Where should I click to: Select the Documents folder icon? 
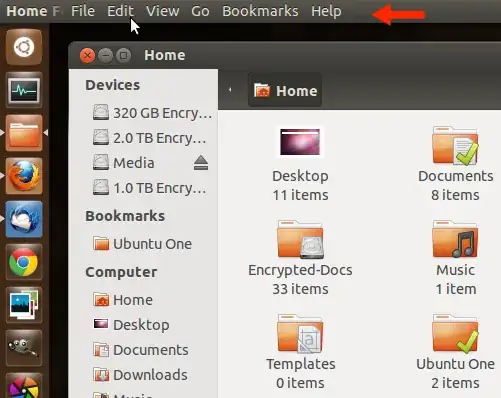tap(455, 145)
